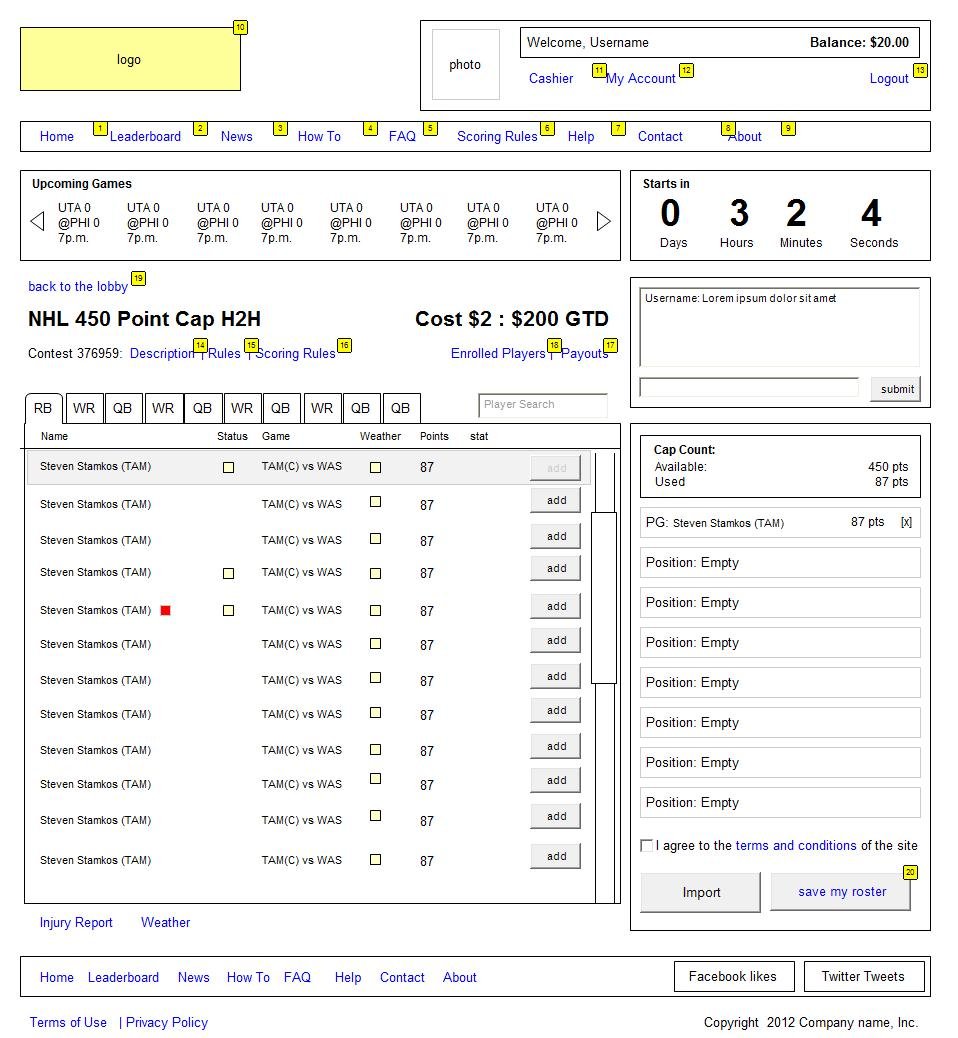The height and width of the screenshot is (1038, 958).
Task: Toggle Weather checkbox in third player row
Action: 375,539
